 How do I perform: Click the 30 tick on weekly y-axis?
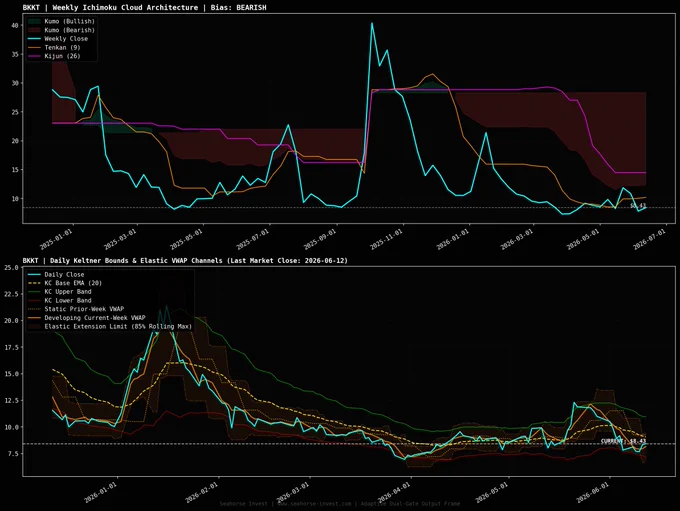click(x=15, y=83)
